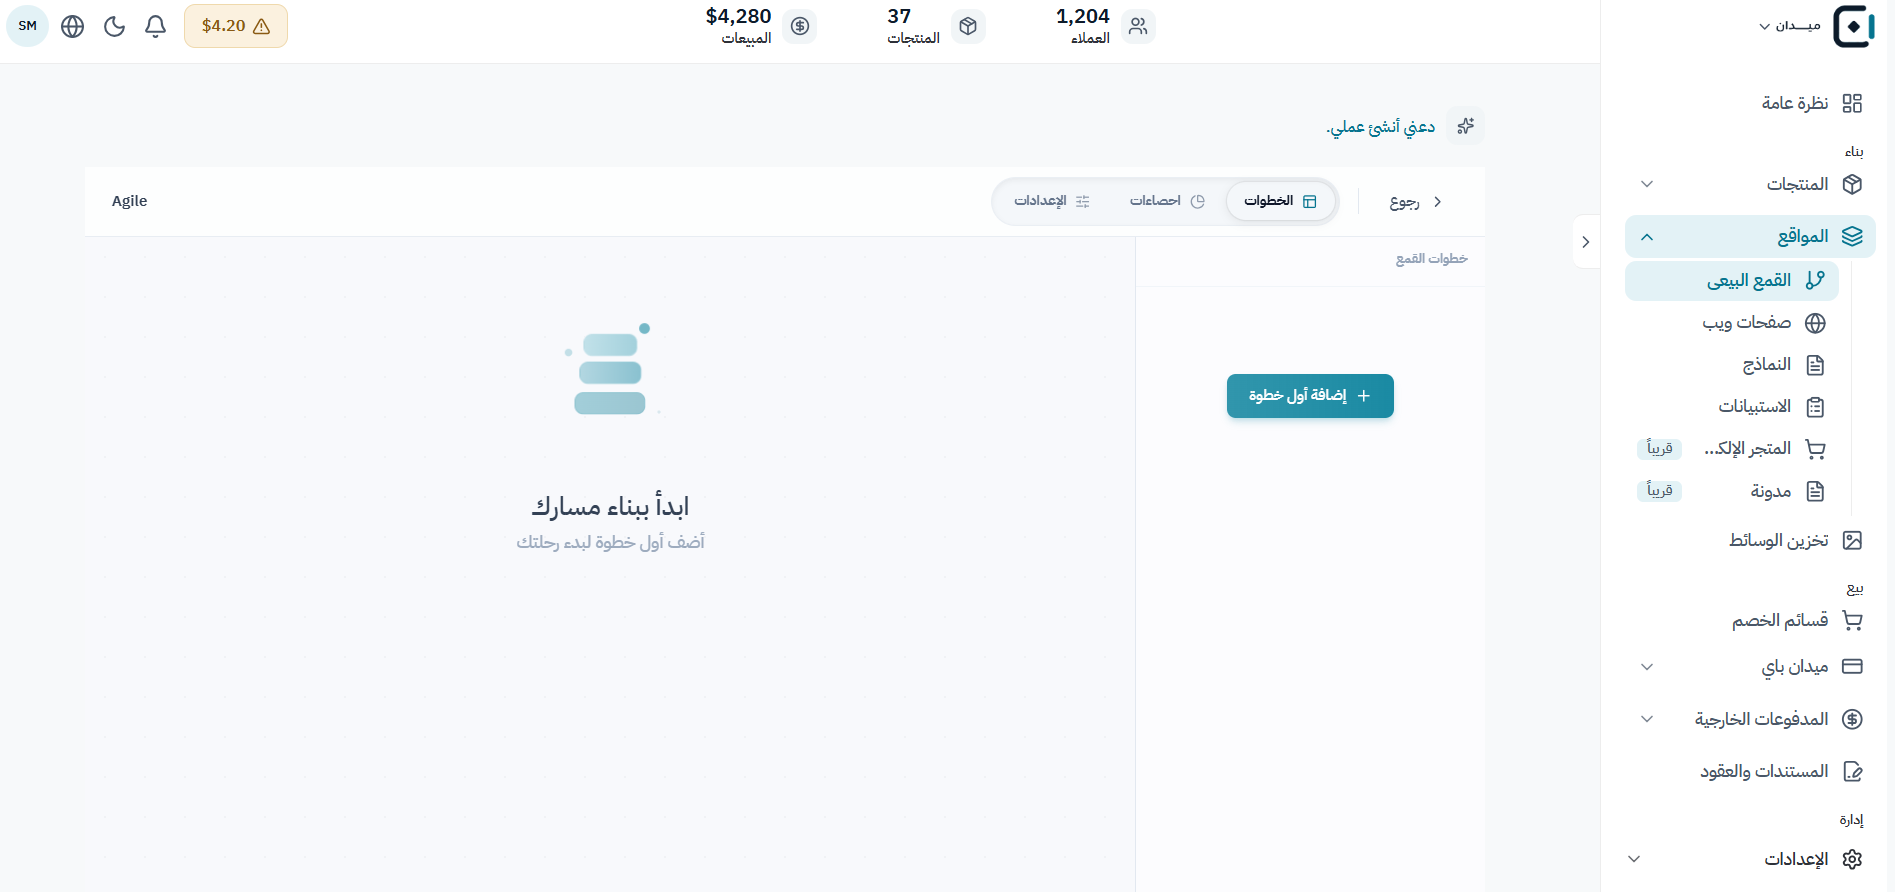Open the language globe icon
This screenshot has width=1895, height=892.
[72, 26]
